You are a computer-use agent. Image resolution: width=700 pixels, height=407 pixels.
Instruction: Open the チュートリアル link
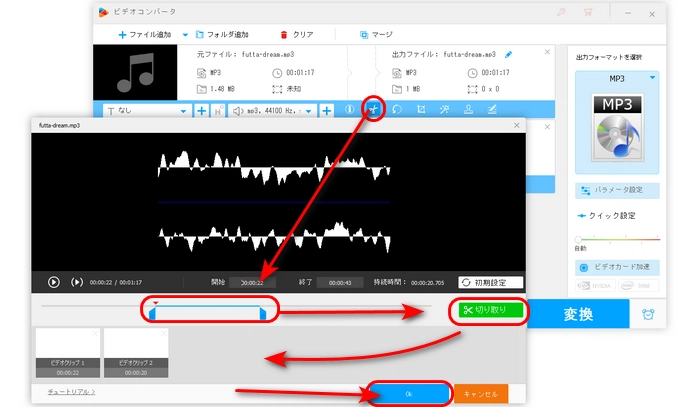(71, 392)
